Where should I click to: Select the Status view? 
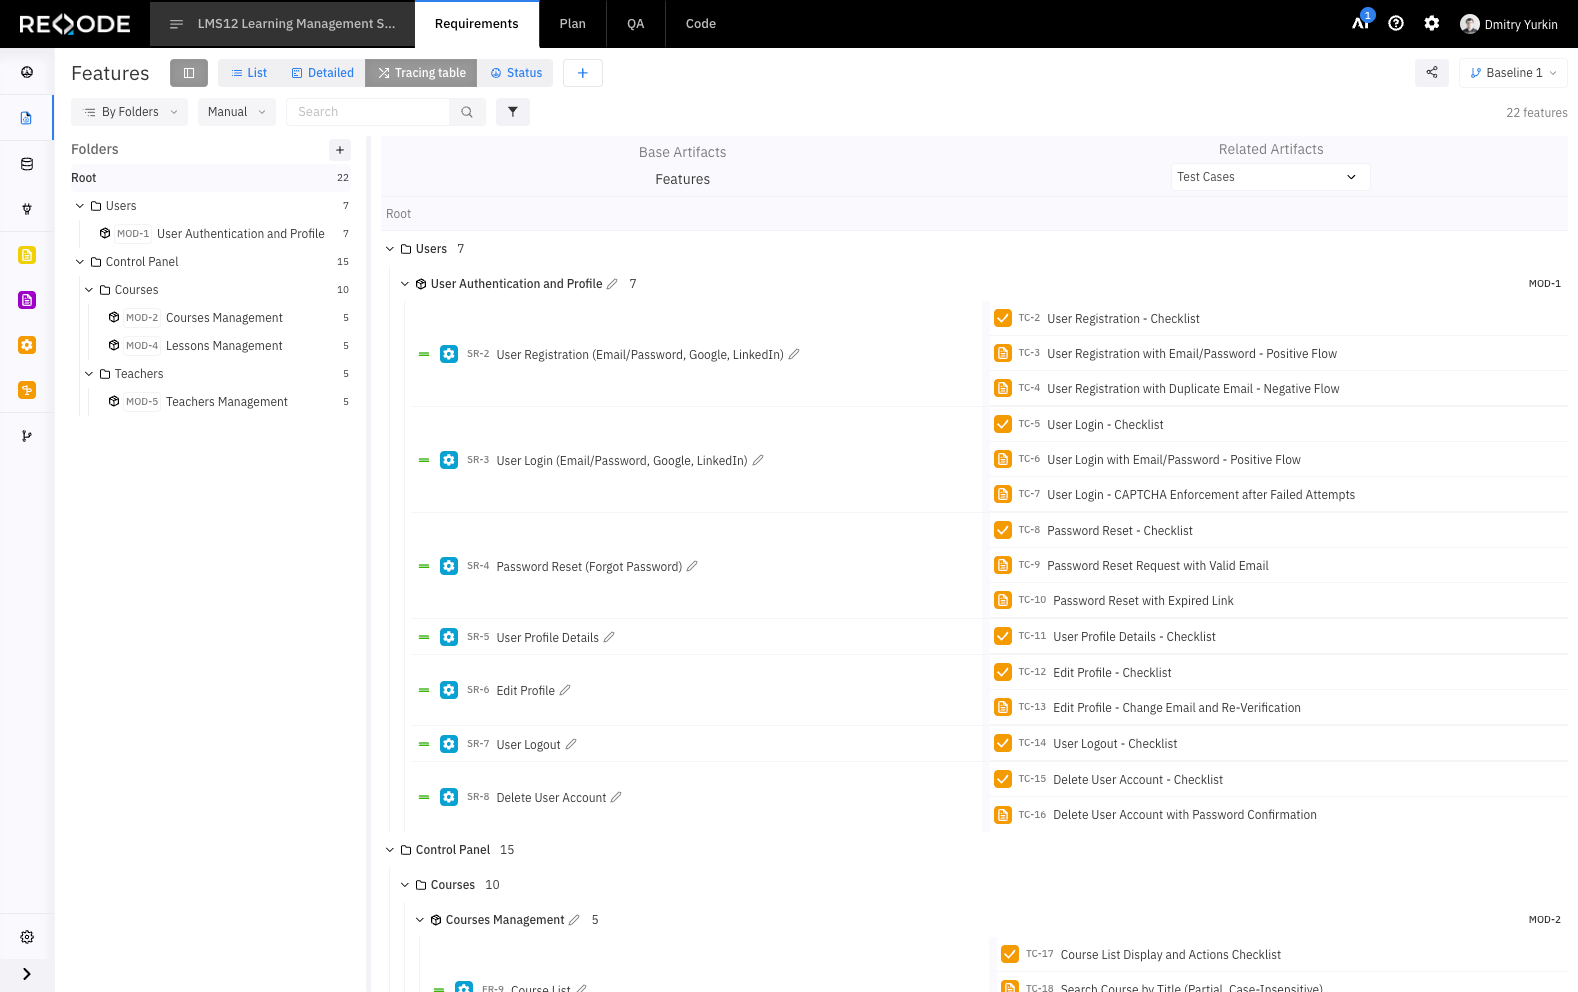(516, 73)
